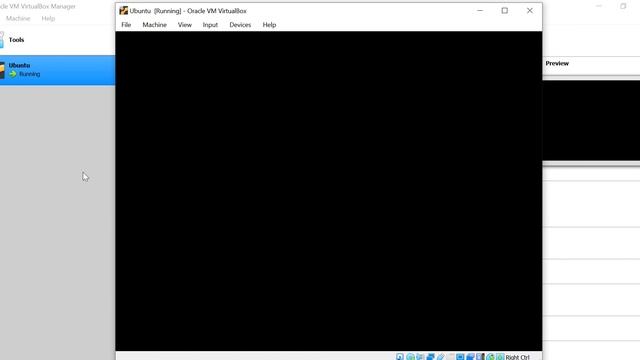Click the mouse integration status icon
Screen dimensions: 640x360
coord(490,357)
